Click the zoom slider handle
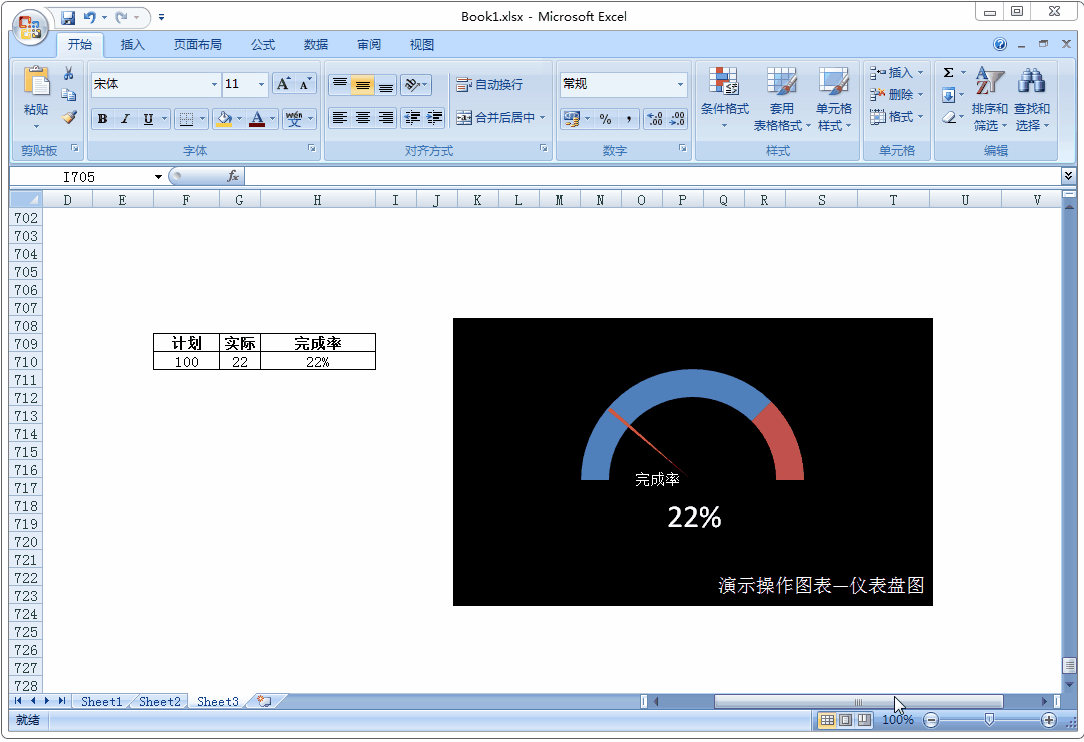This screenshot has width=1084, height=742. click(x=989, y=720)
